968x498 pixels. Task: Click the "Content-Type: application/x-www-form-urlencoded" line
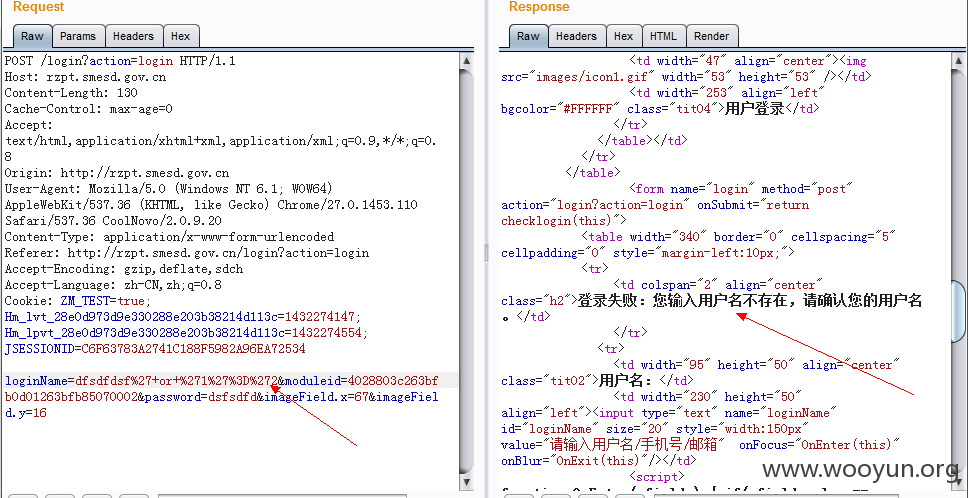coord(169,237)
